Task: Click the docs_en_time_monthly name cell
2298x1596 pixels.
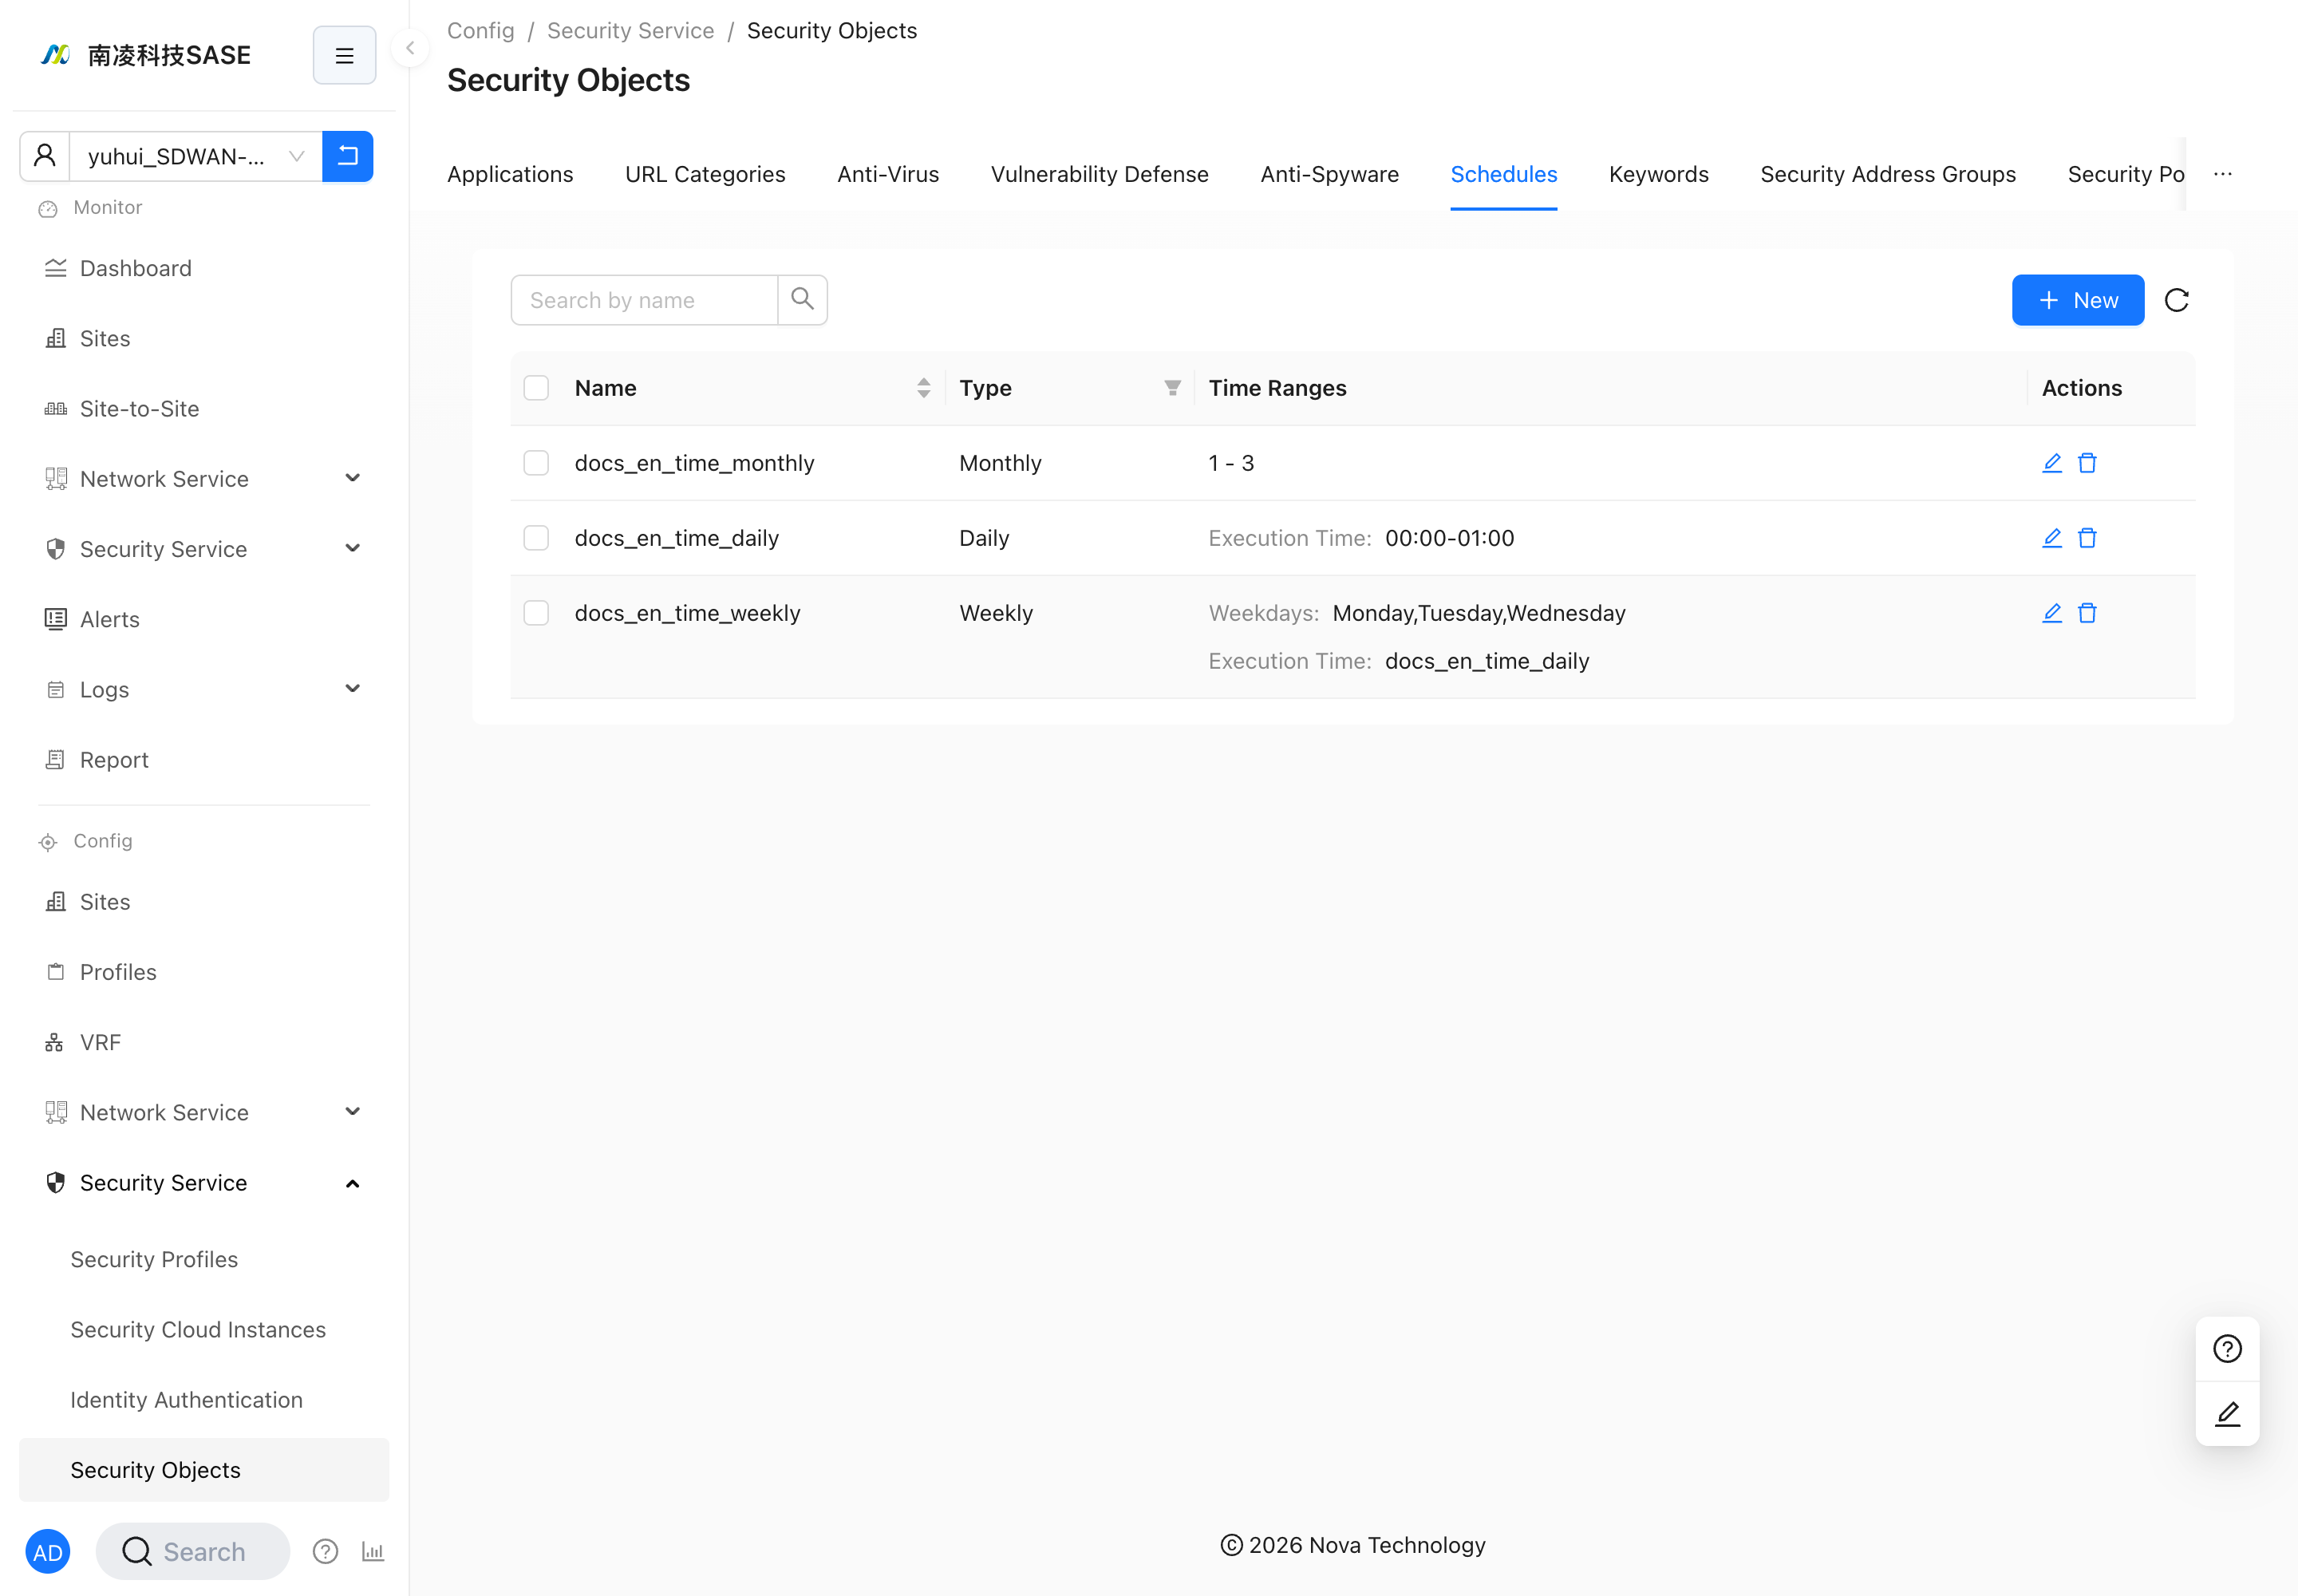Action: tap(694, 463)
